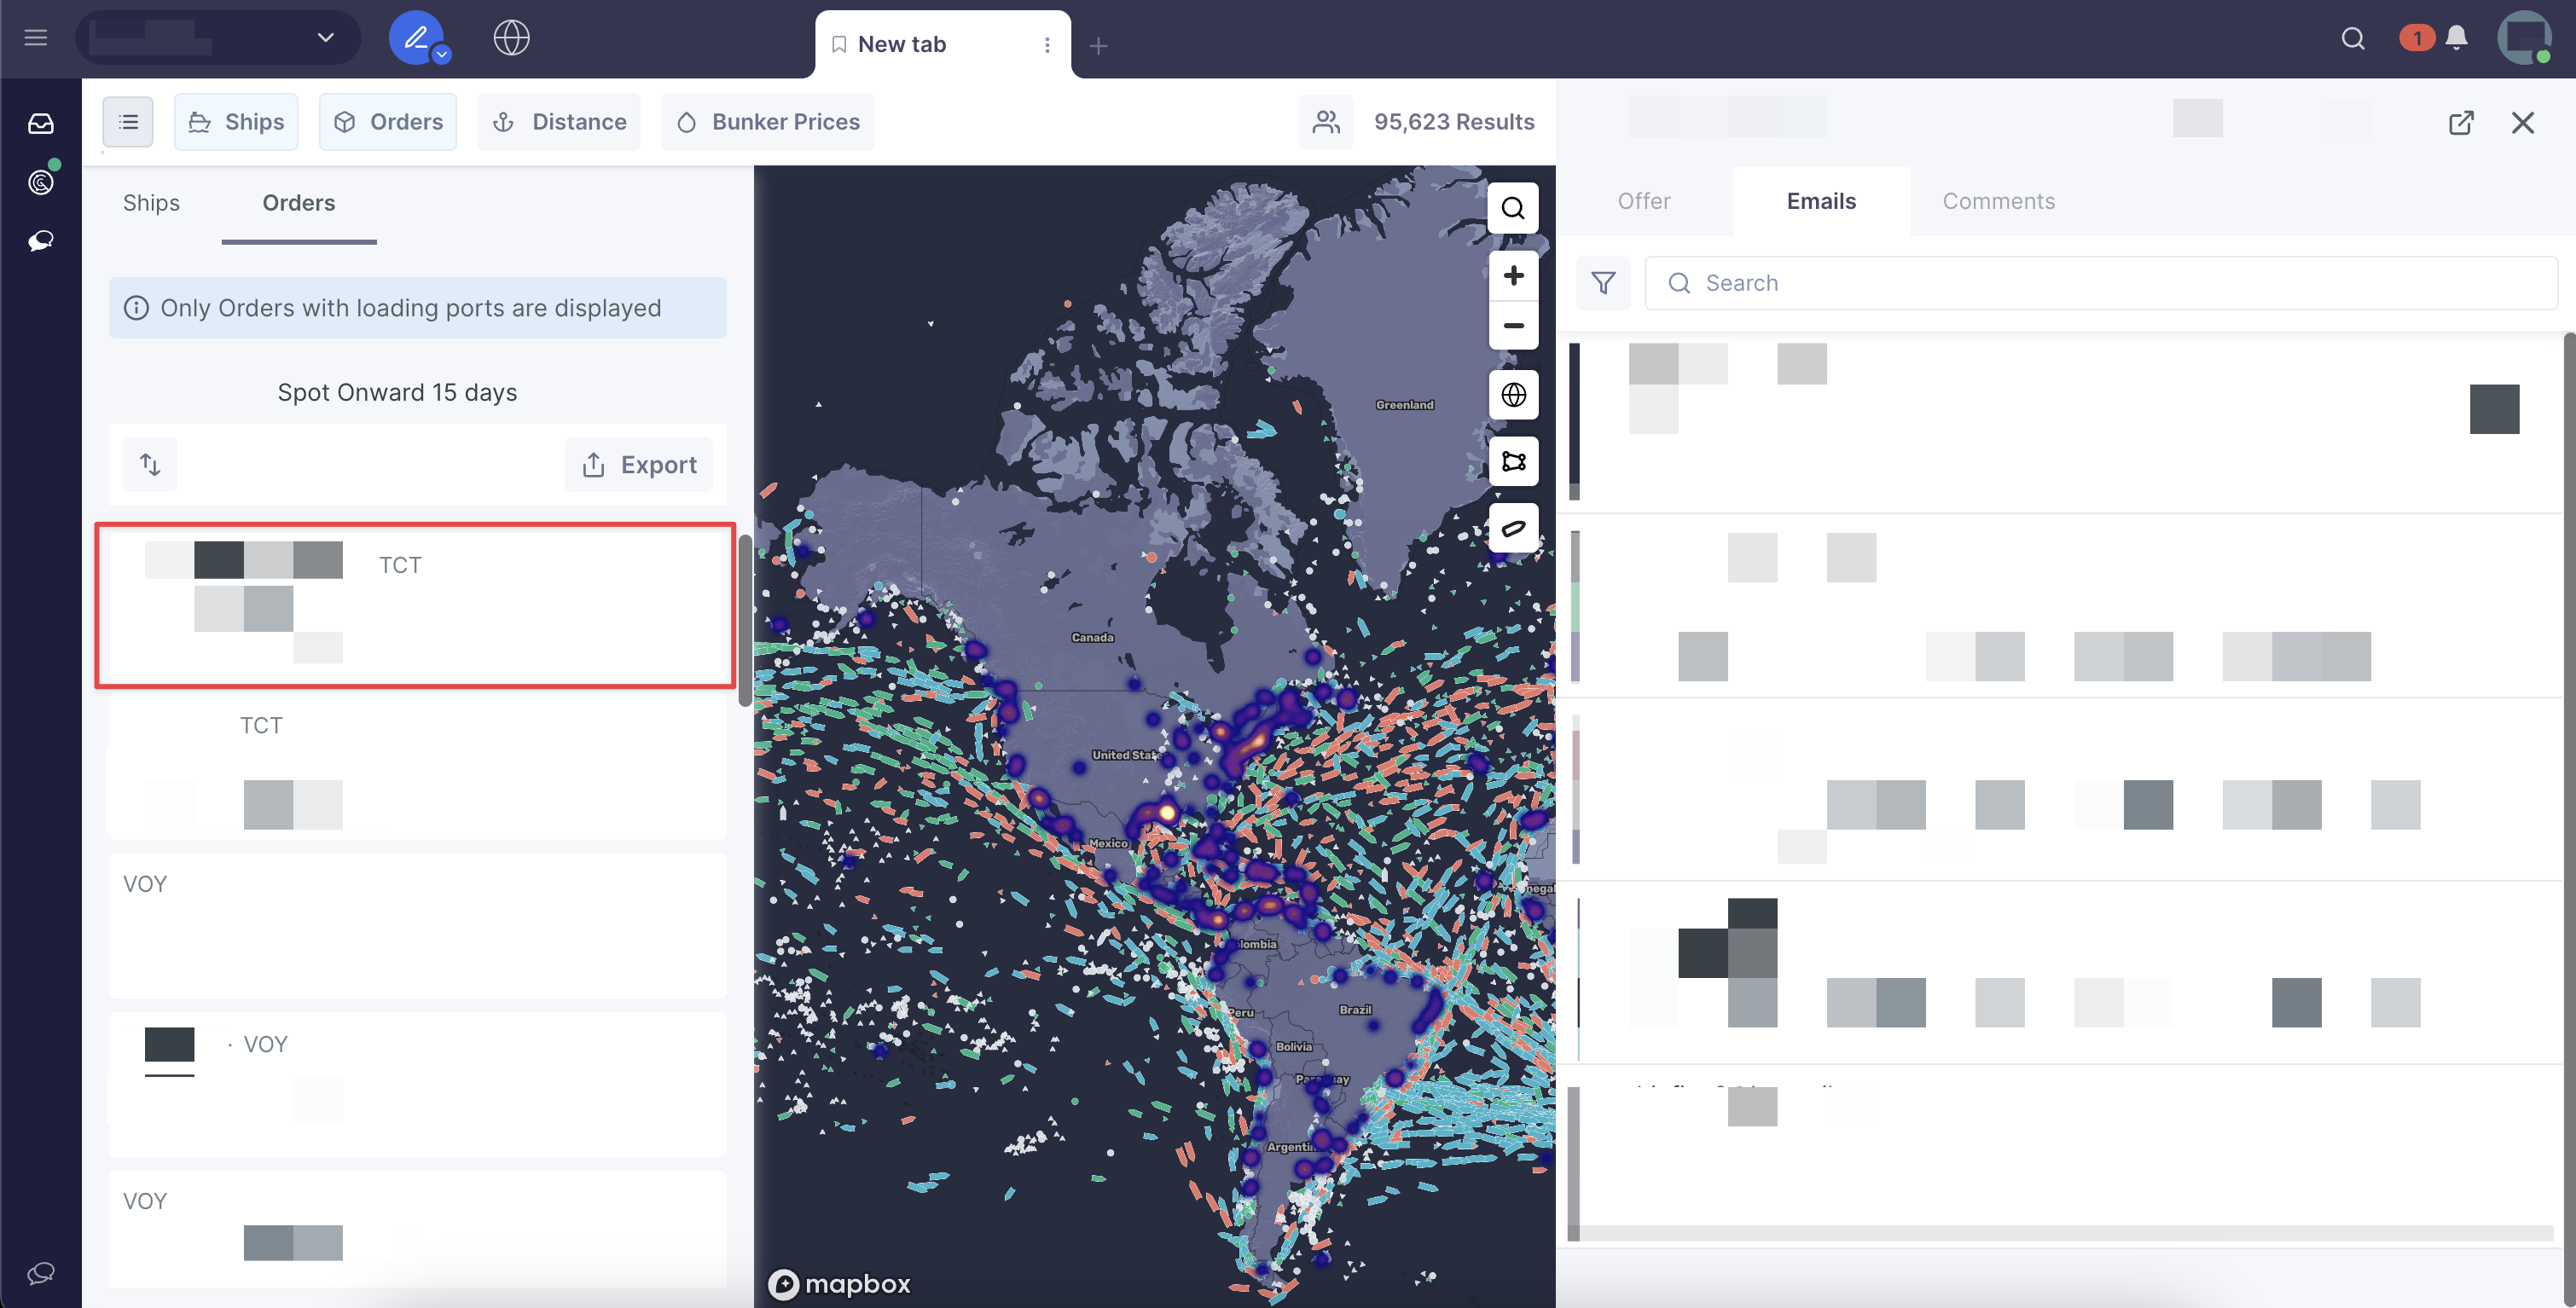
Task: Click the Export button
Action: point(639,464)
